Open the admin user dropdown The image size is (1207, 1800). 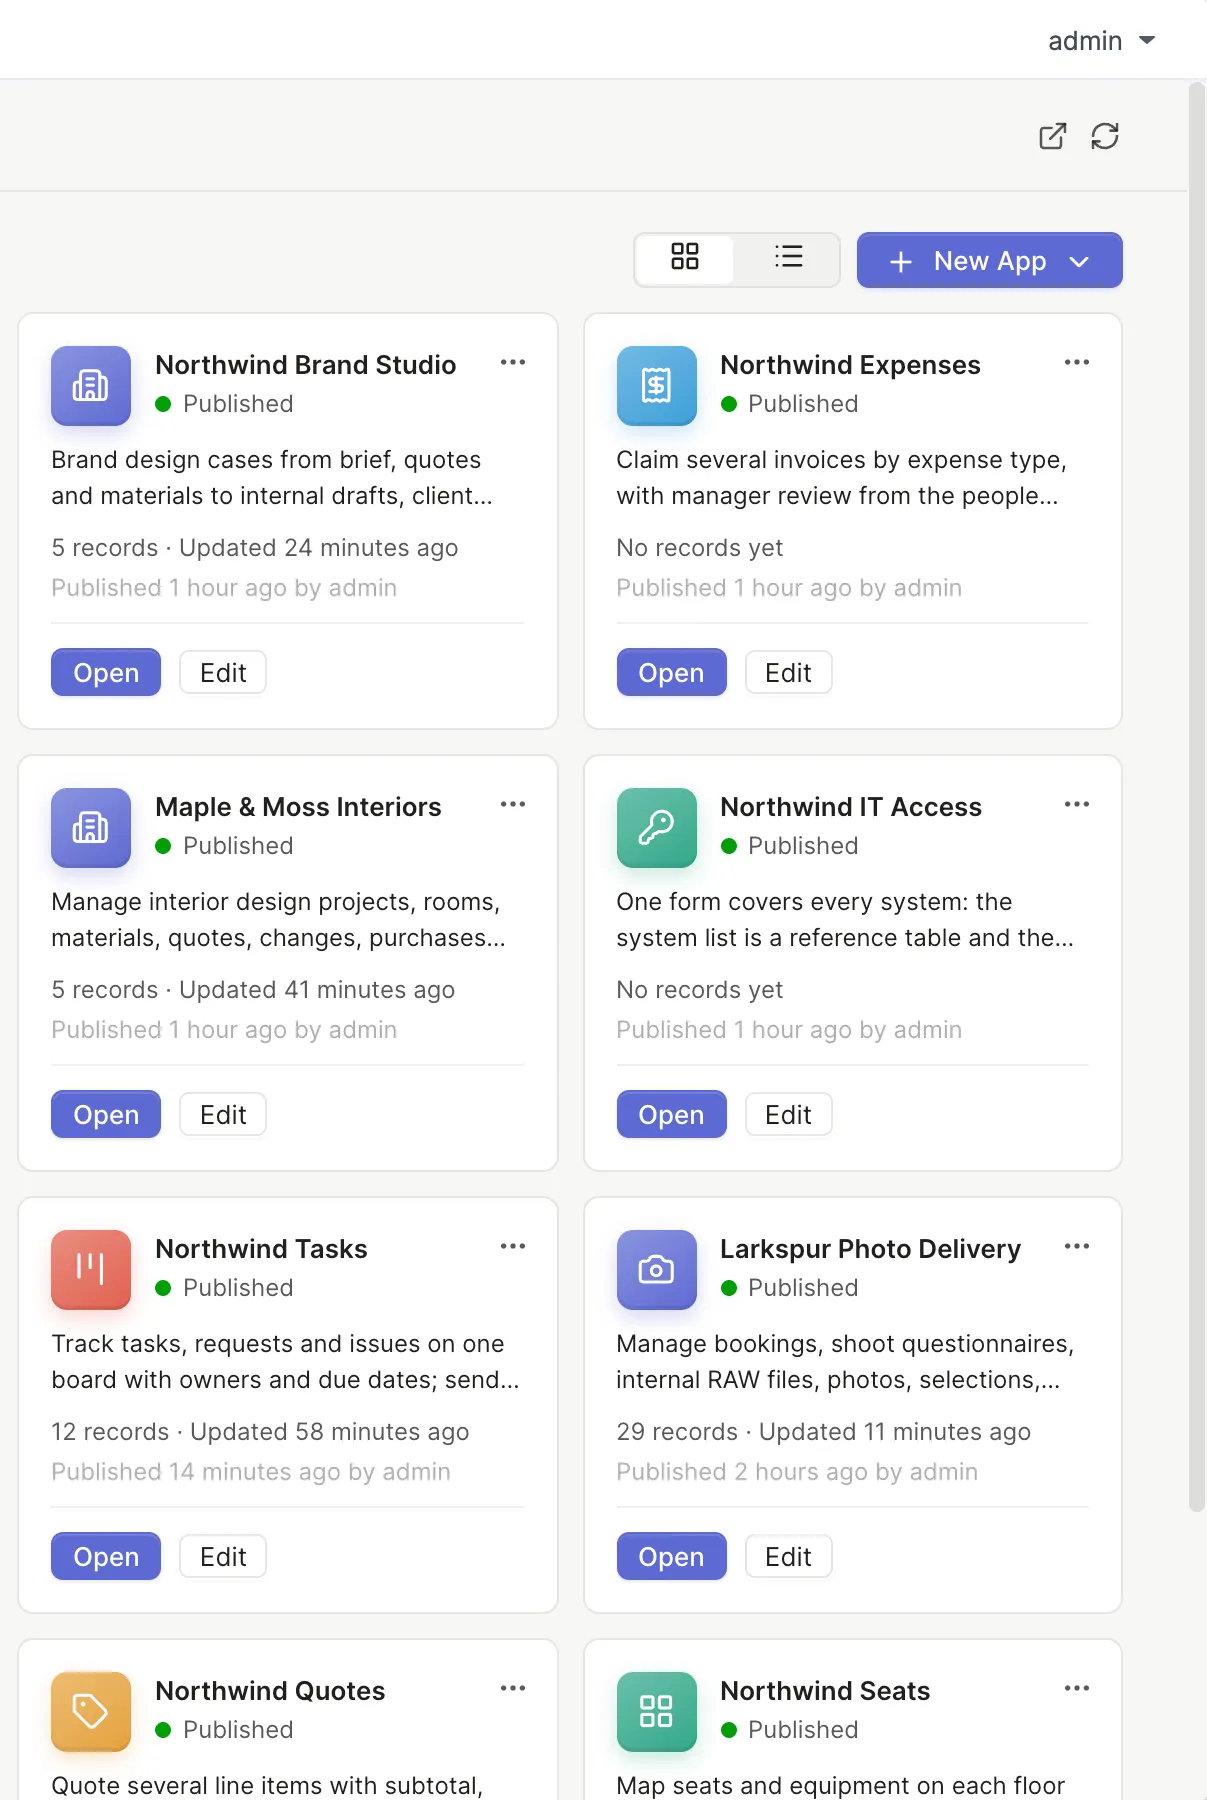click(1101, 41)
